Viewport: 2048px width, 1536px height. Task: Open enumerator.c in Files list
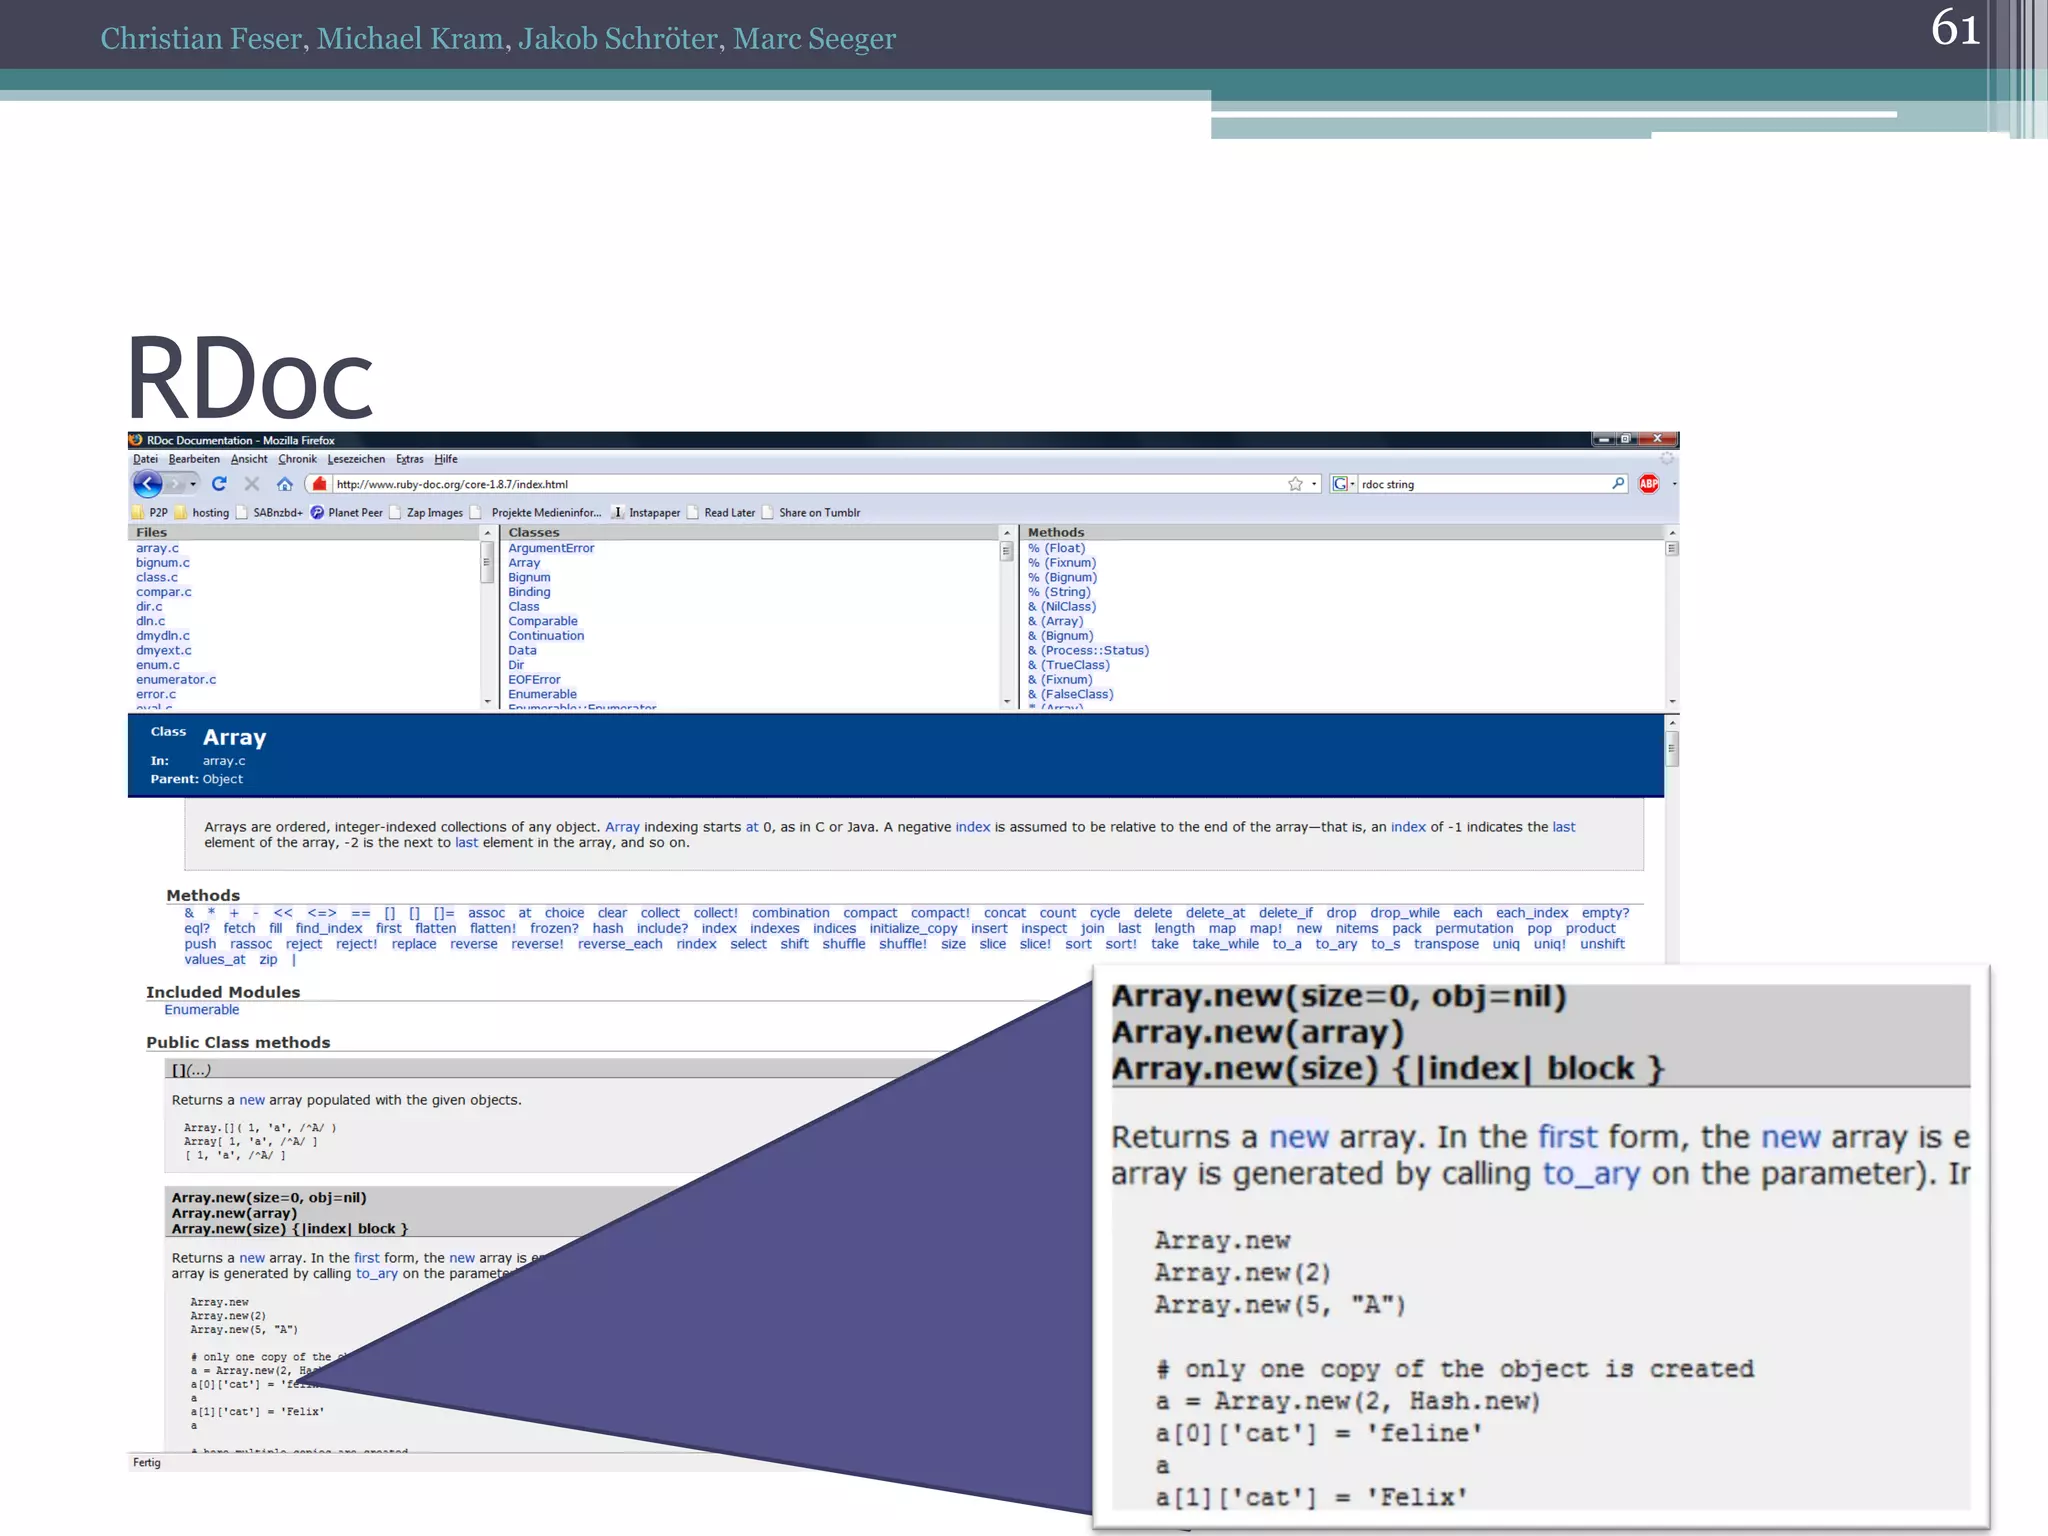(176, 680)
